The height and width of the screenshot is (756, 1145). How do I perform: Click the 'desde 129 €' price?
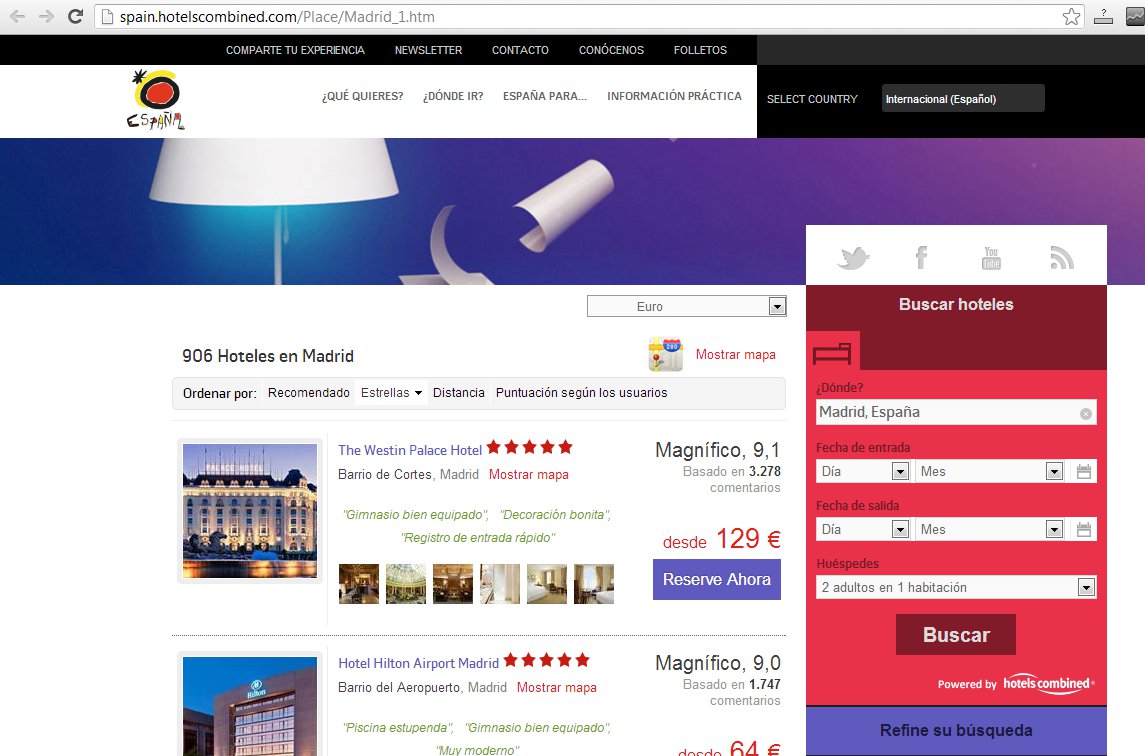[721, 540]
